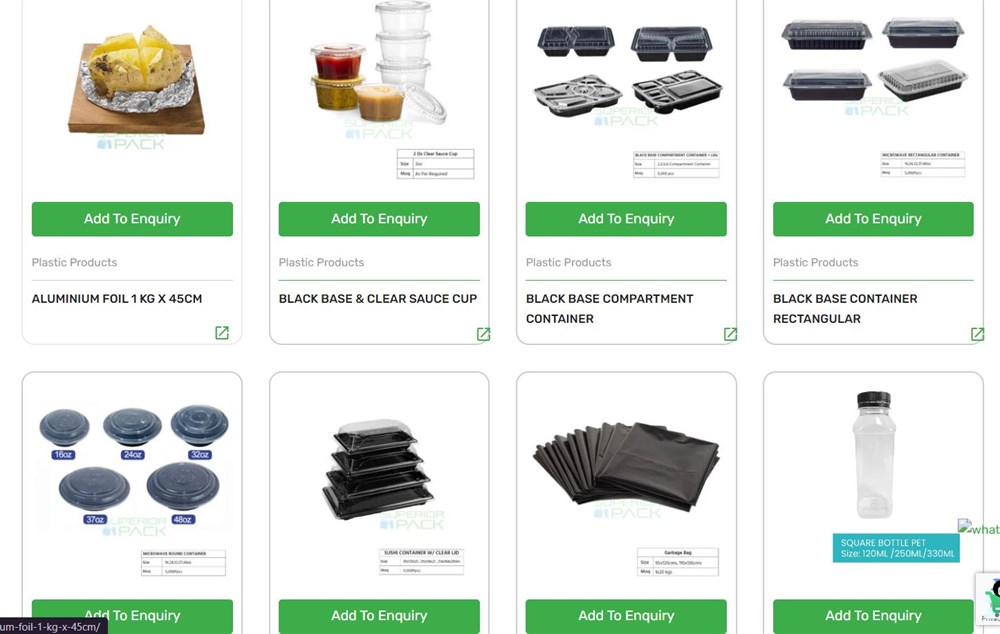Click external link icon on Rectangular Container card

977,334
